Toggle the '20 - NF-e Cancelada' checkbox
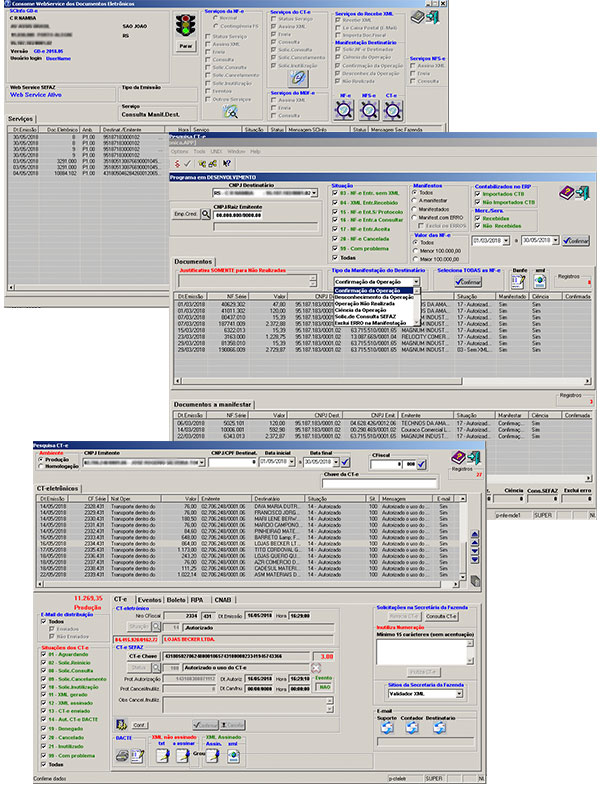Viewport: 600px width, 800px height. pyautogui.click(x=335, y=239)
